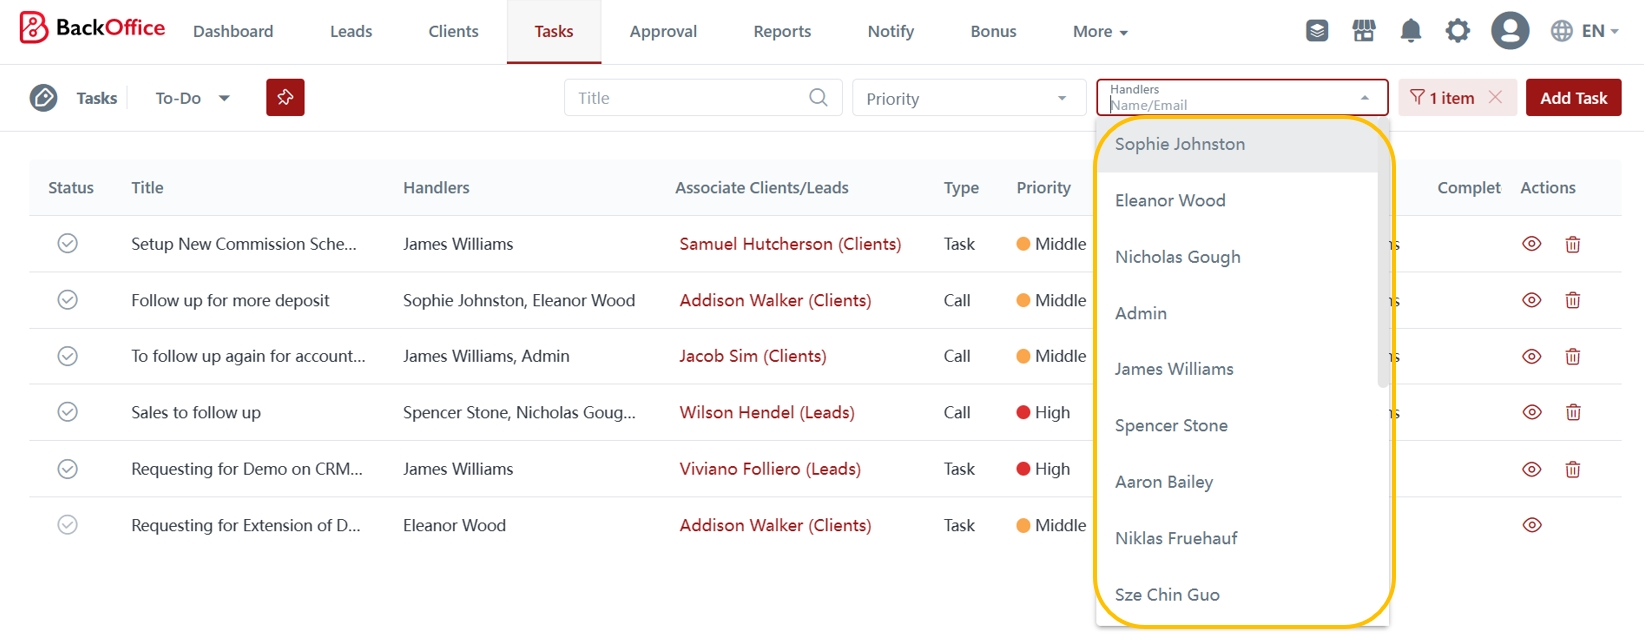Switch to the Approval tab
The height and width of the screenshot is (643, 1644).
pyautogui.click(x=662, y=31)
